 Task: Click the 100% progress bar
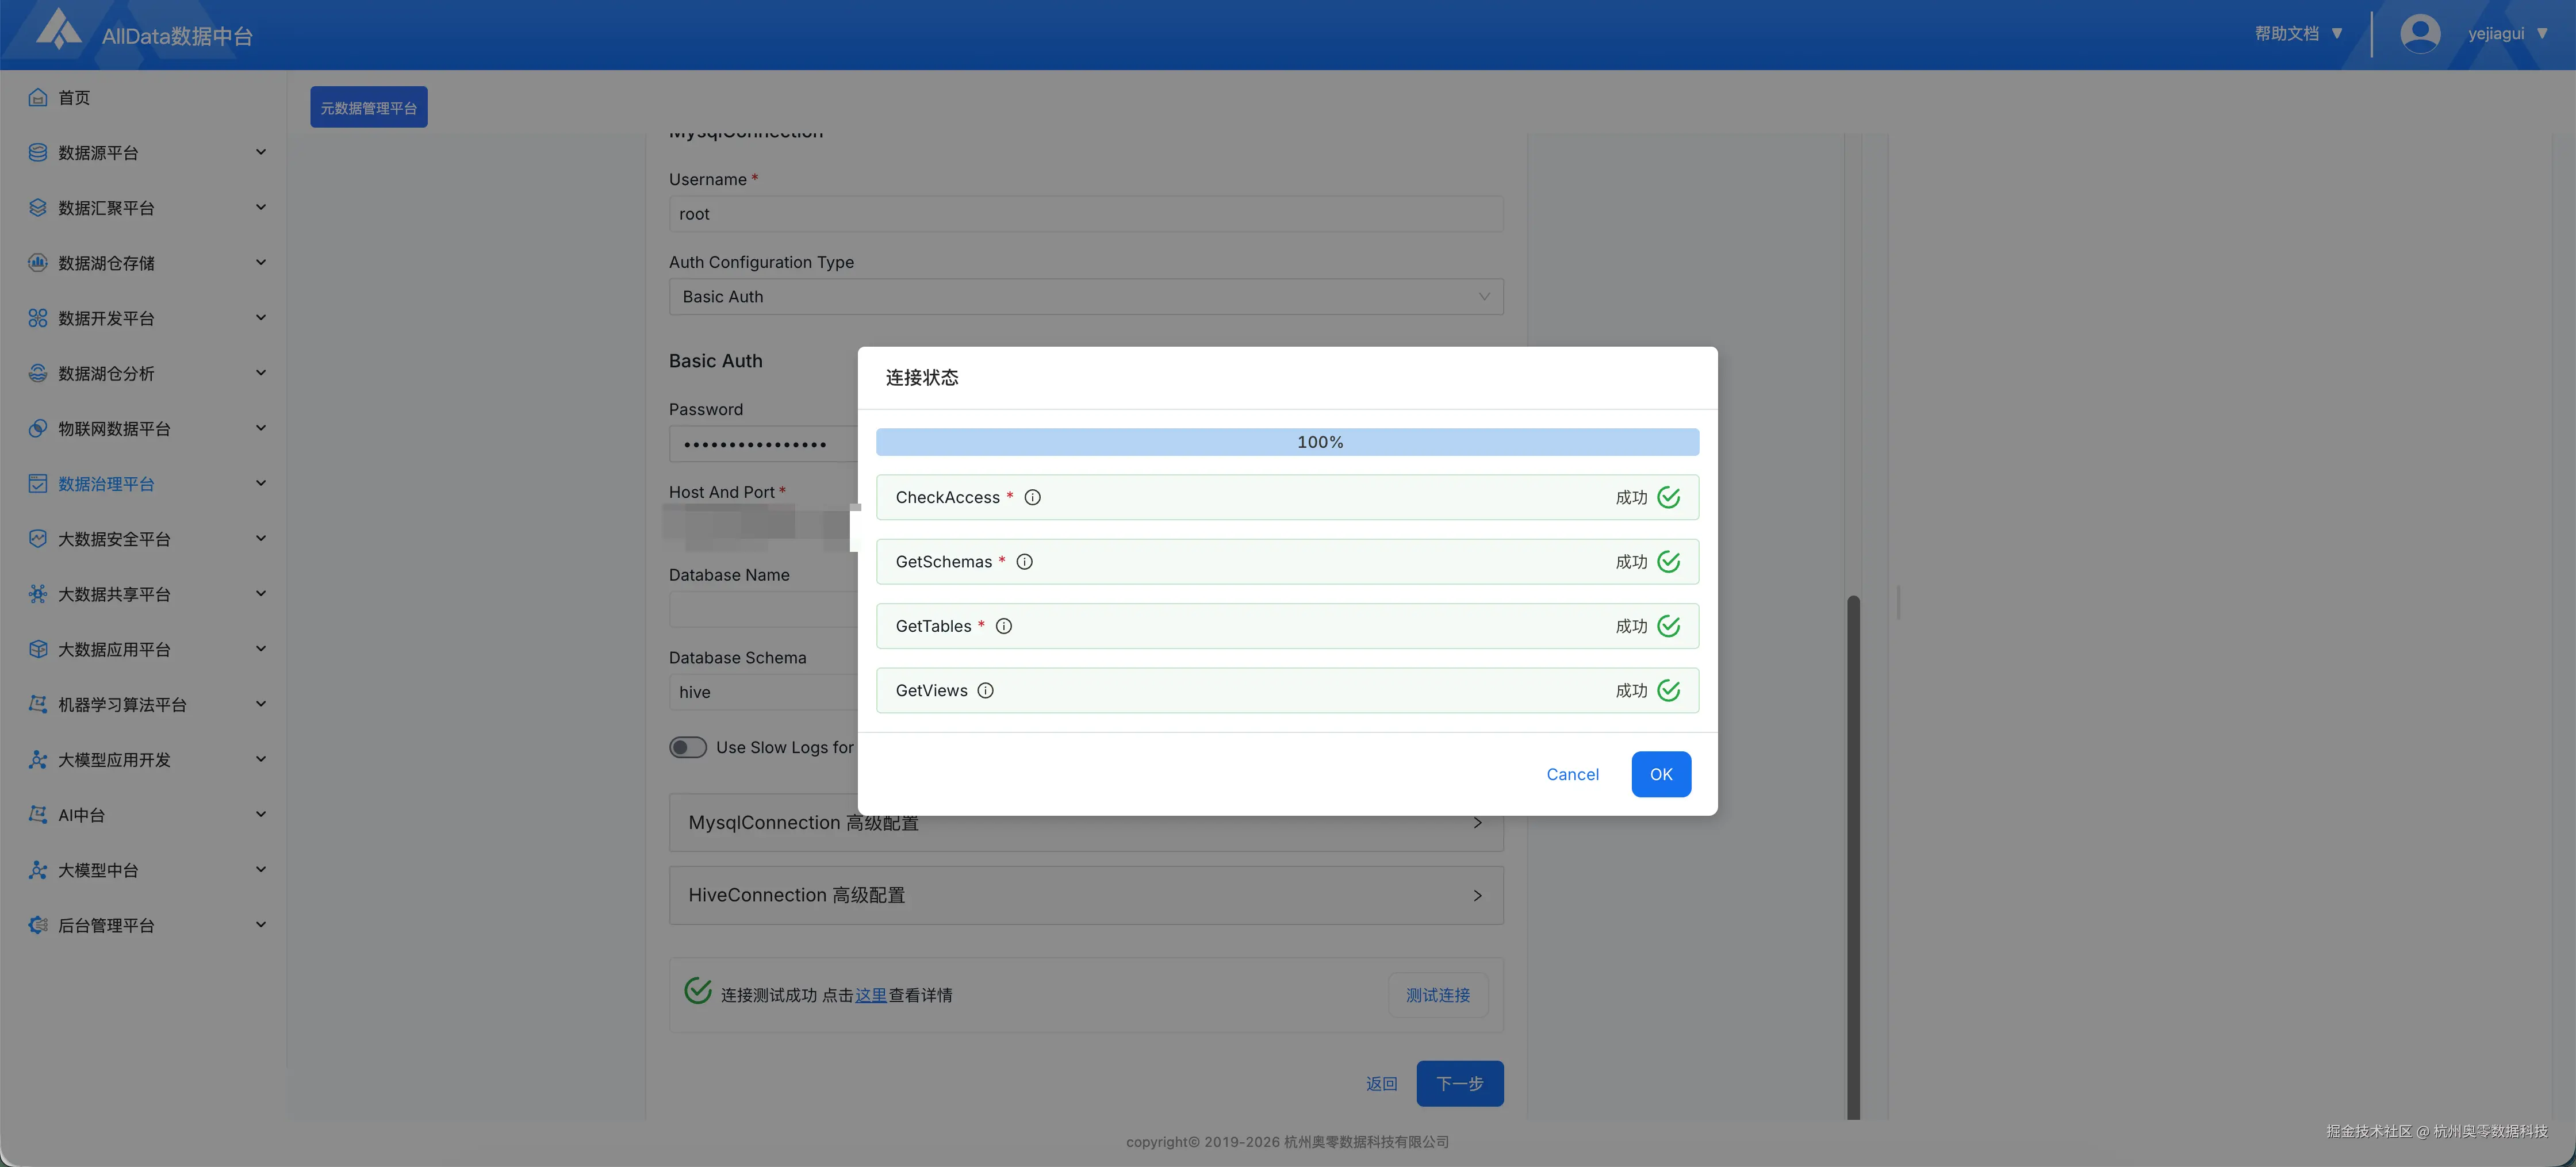click(1287, 442)
